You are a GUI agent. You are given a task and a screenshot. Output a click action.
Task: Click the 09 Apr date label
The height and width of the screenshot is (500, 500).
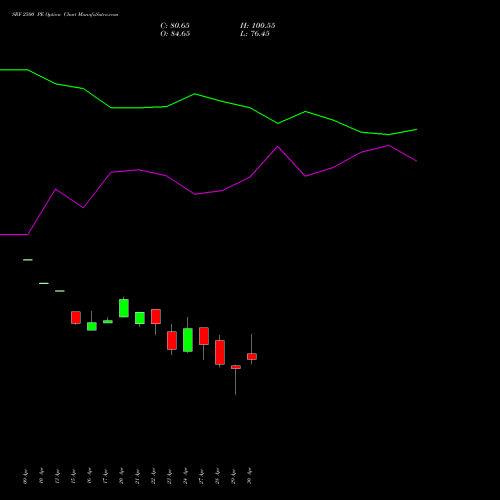pos(25,476)
